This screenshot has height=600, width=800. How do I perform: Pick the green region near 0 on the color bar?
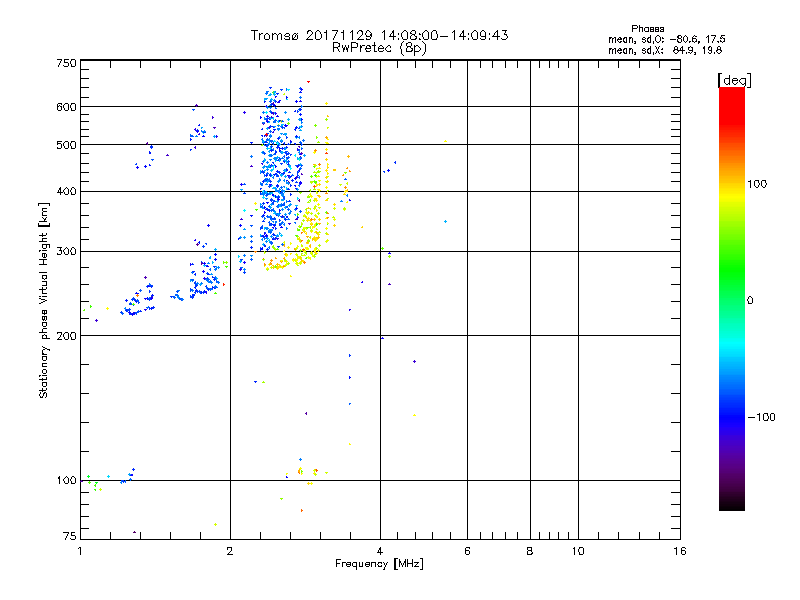click(x=732, y=298)
